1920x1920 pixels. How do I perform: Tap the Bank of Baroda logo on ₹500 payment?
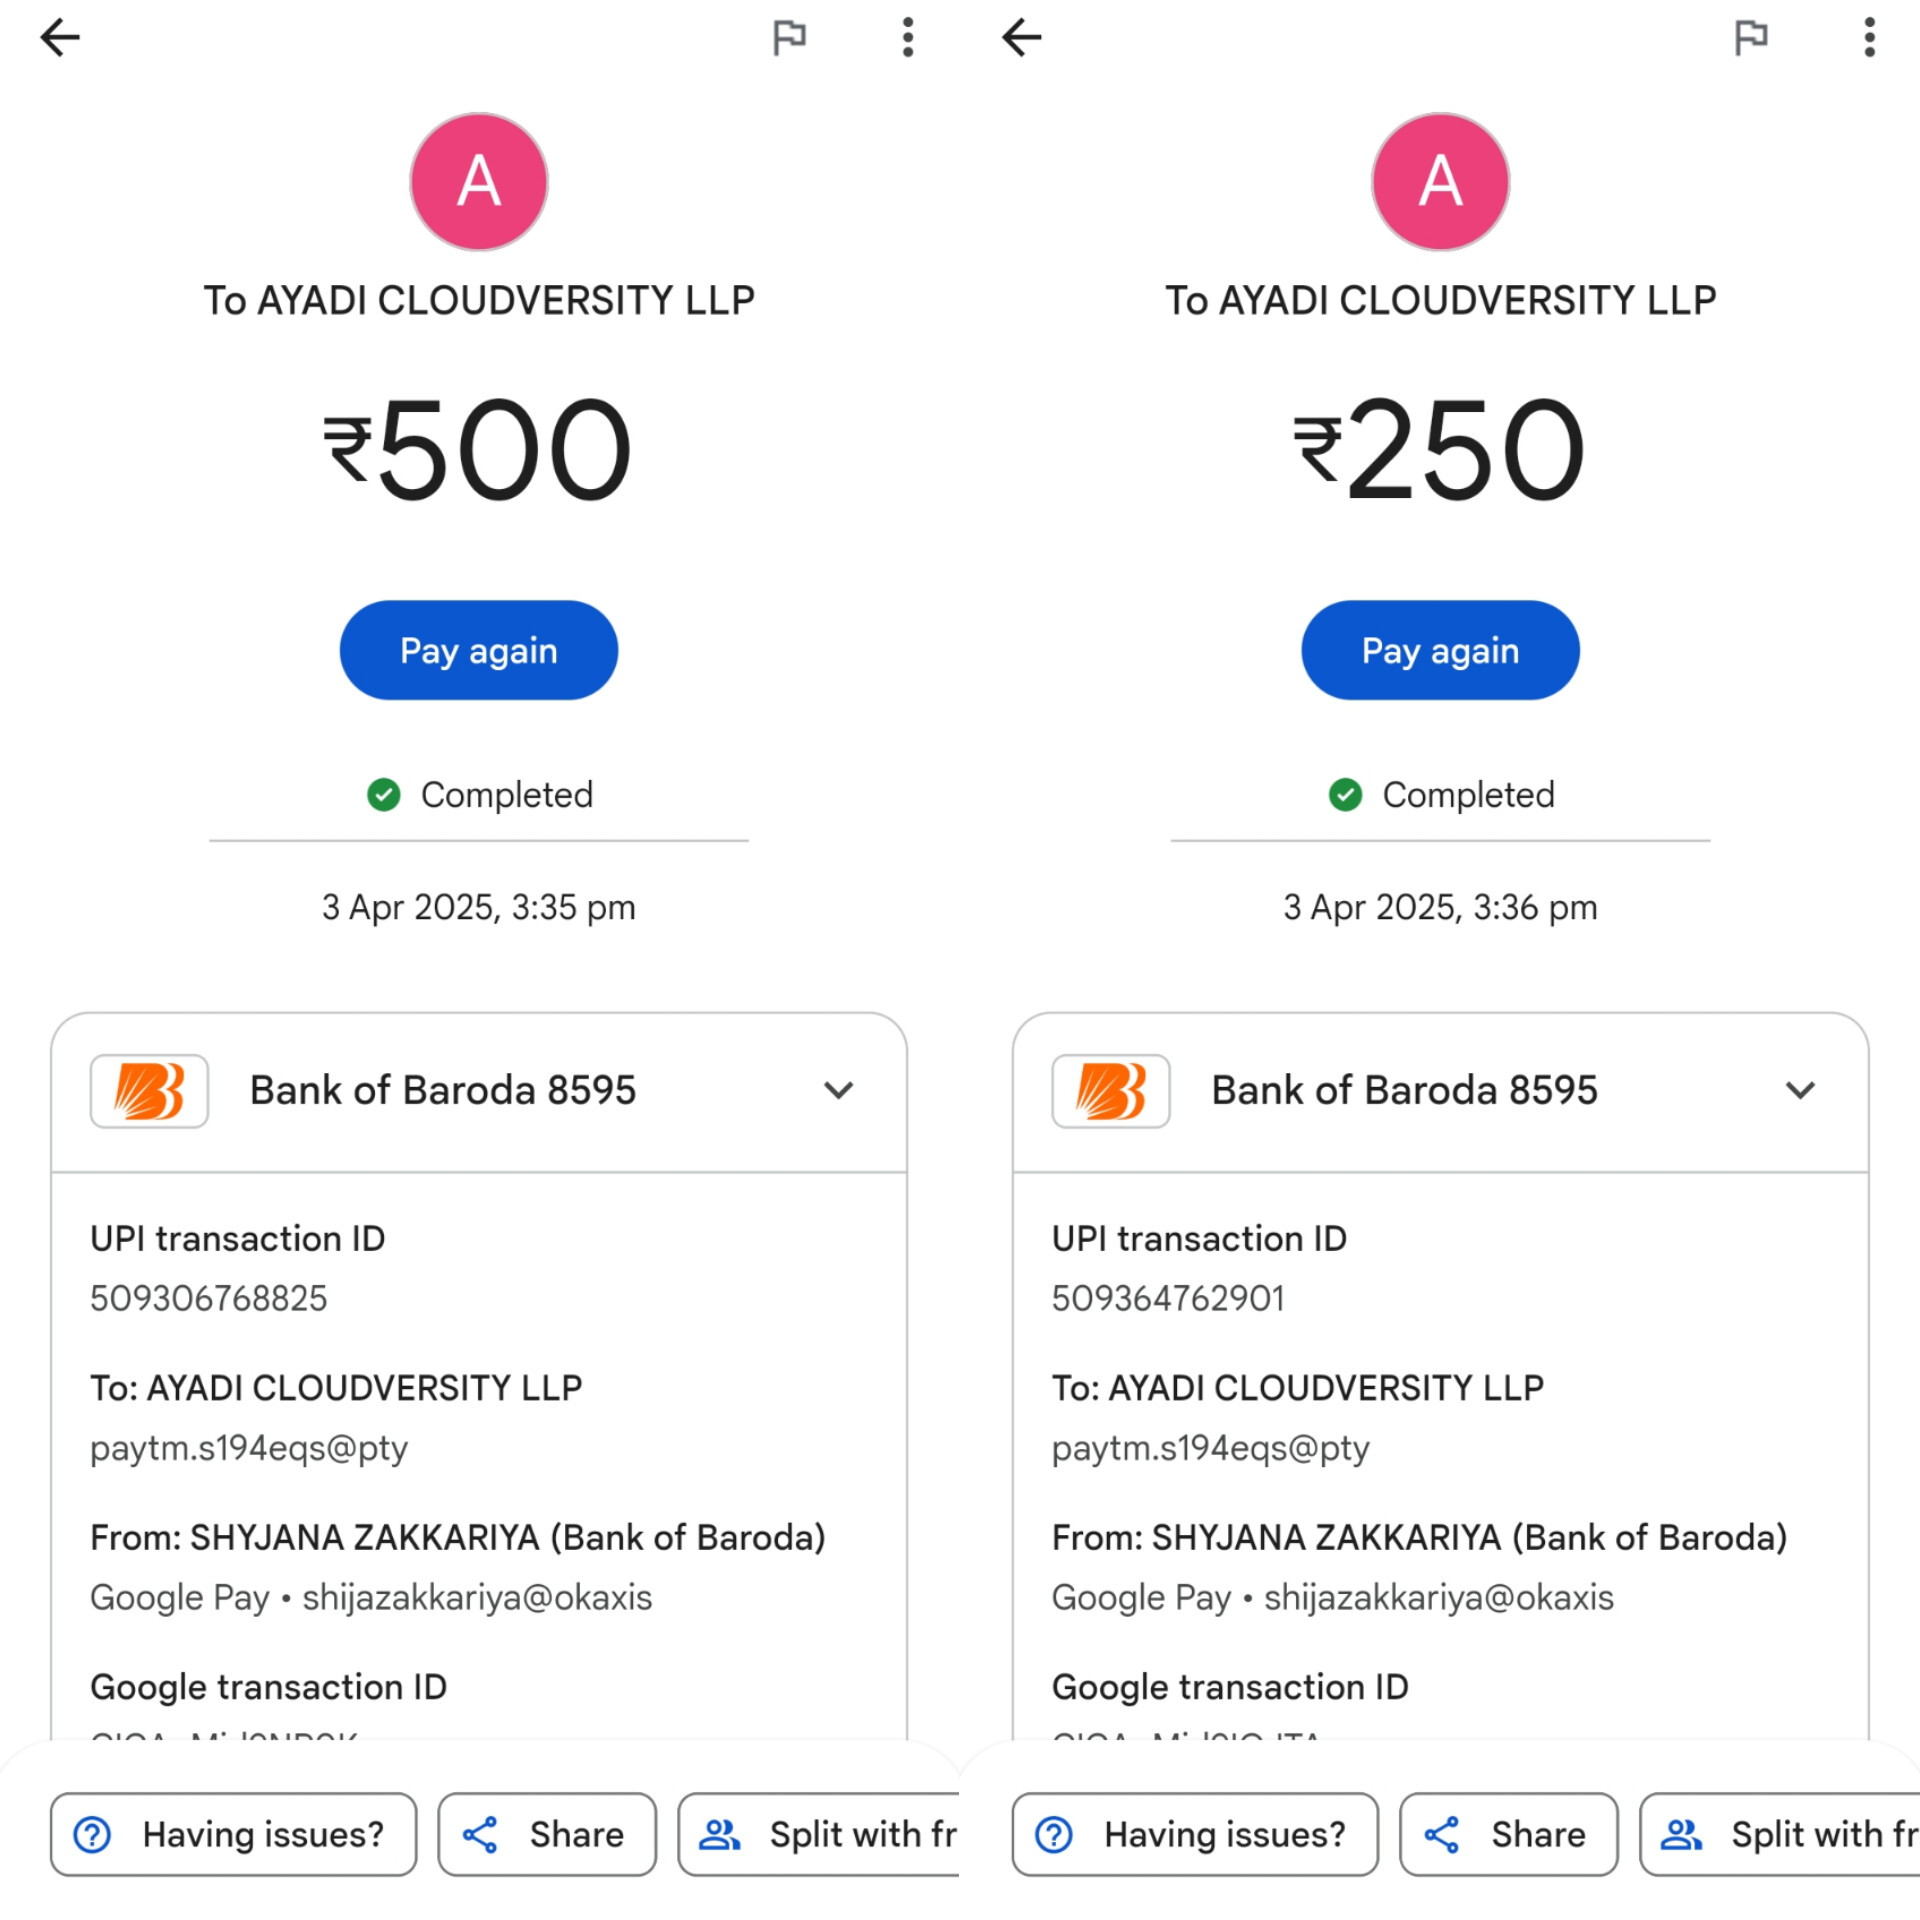[149, 1090]
